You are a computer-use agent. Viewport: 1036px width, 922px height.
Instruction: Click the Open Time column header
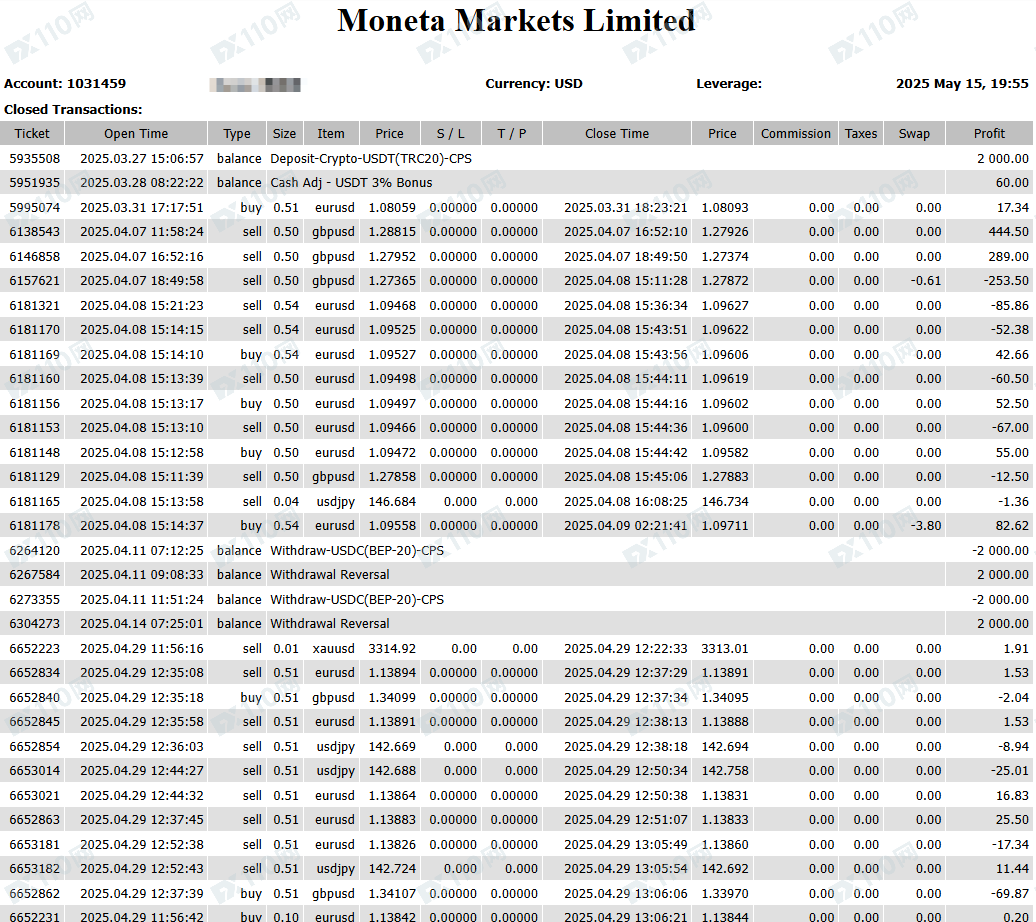(136, 134)
